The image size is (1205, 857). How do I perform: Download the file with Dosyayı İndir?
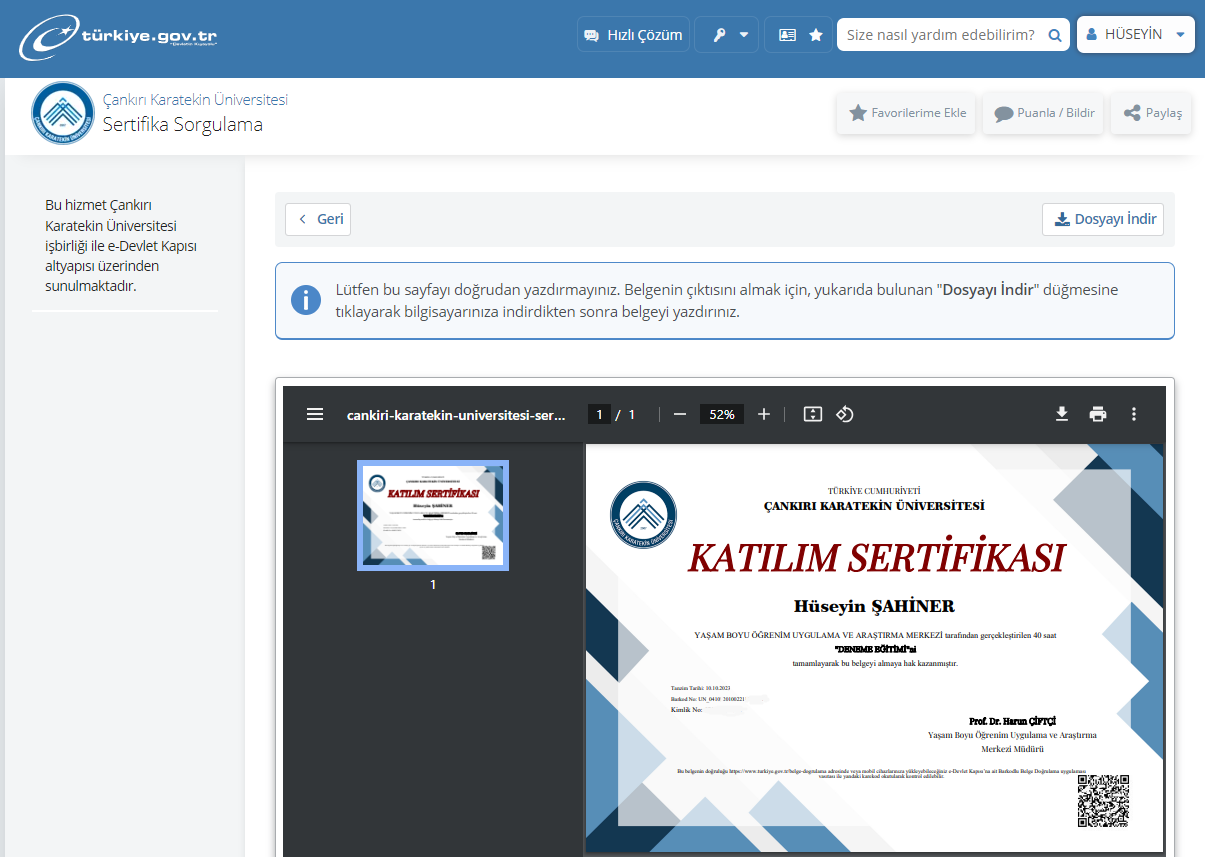[x=1103, y=219]
